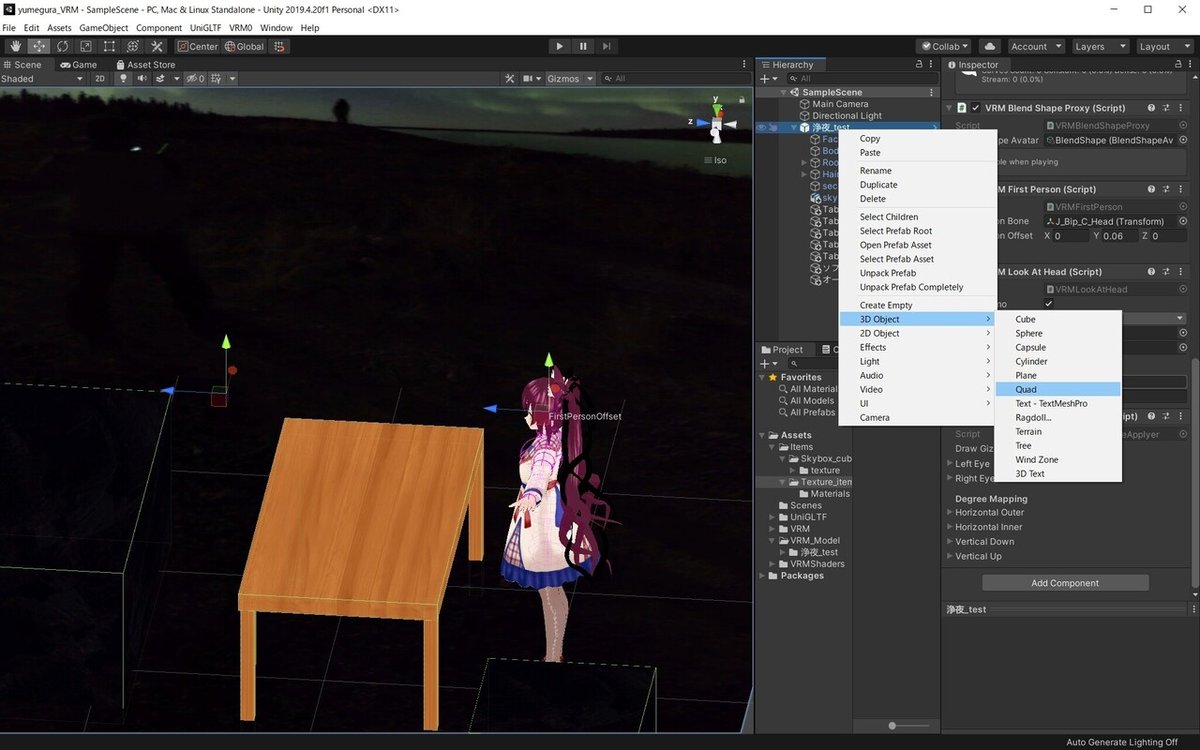This screenshot has width=1200, height=750.
Task: Adjust Project panel icon size slider
Action: tap(893, 725)
